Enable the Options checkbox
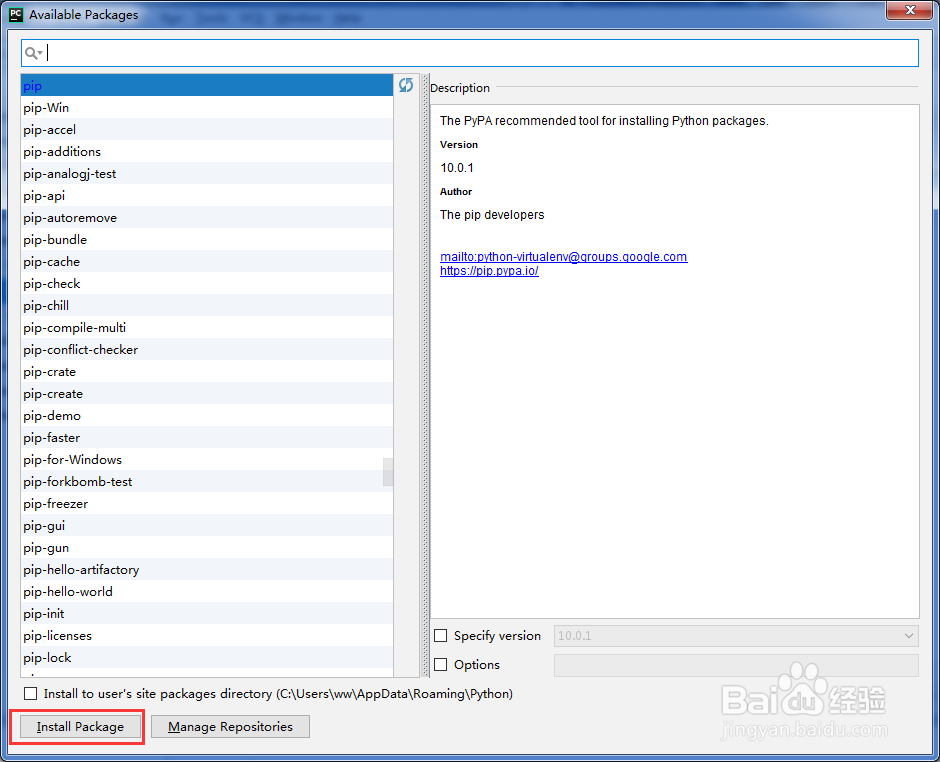Viewport: 940px width, 762px height. click(x=441, y=664)
